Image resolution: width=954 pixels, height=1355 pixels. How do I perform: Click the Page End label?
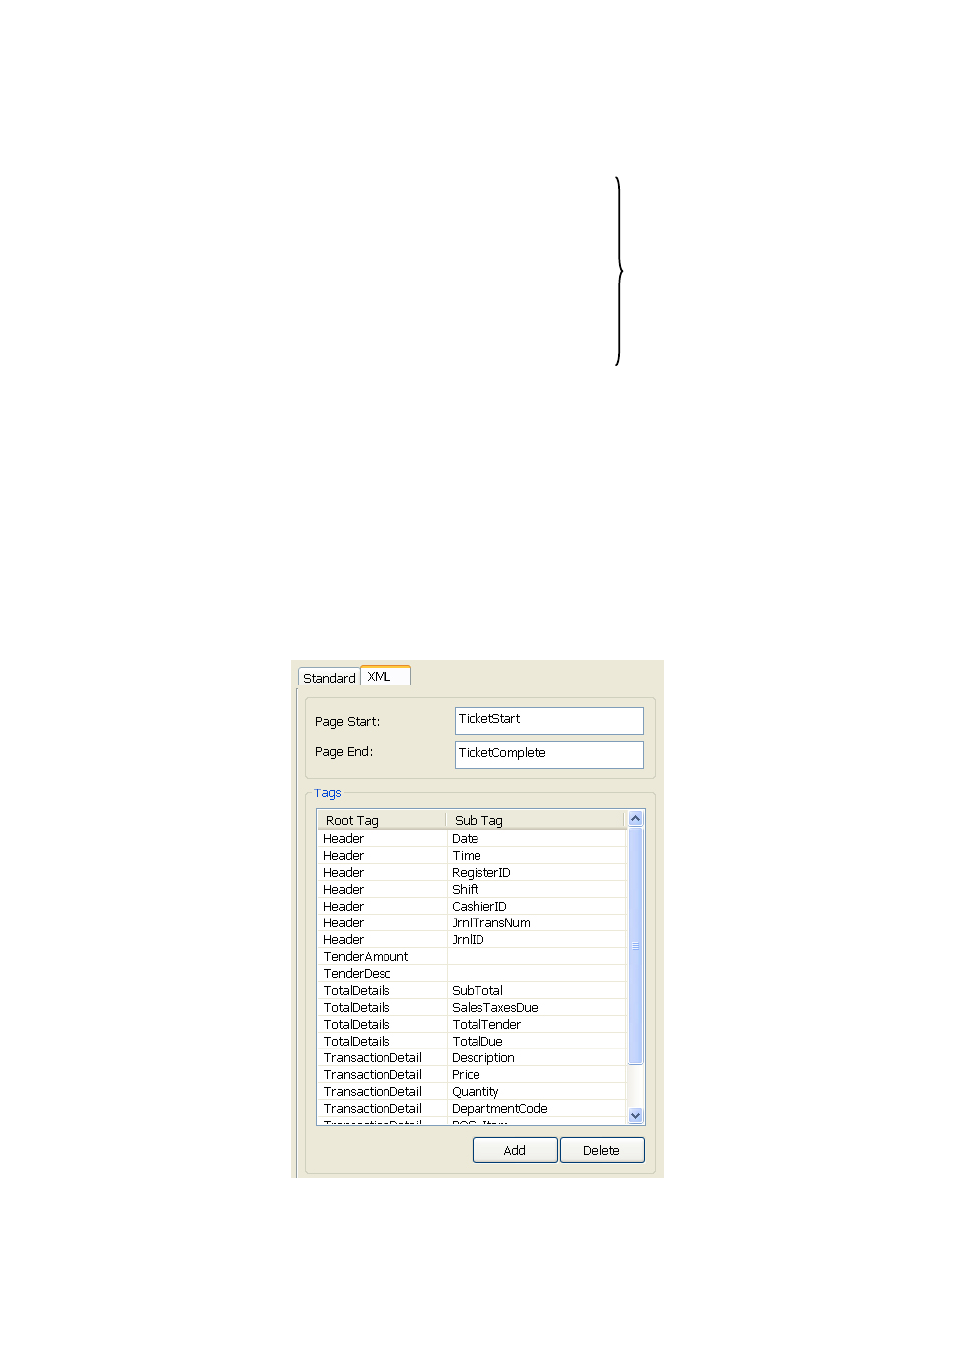pos(344,752)
